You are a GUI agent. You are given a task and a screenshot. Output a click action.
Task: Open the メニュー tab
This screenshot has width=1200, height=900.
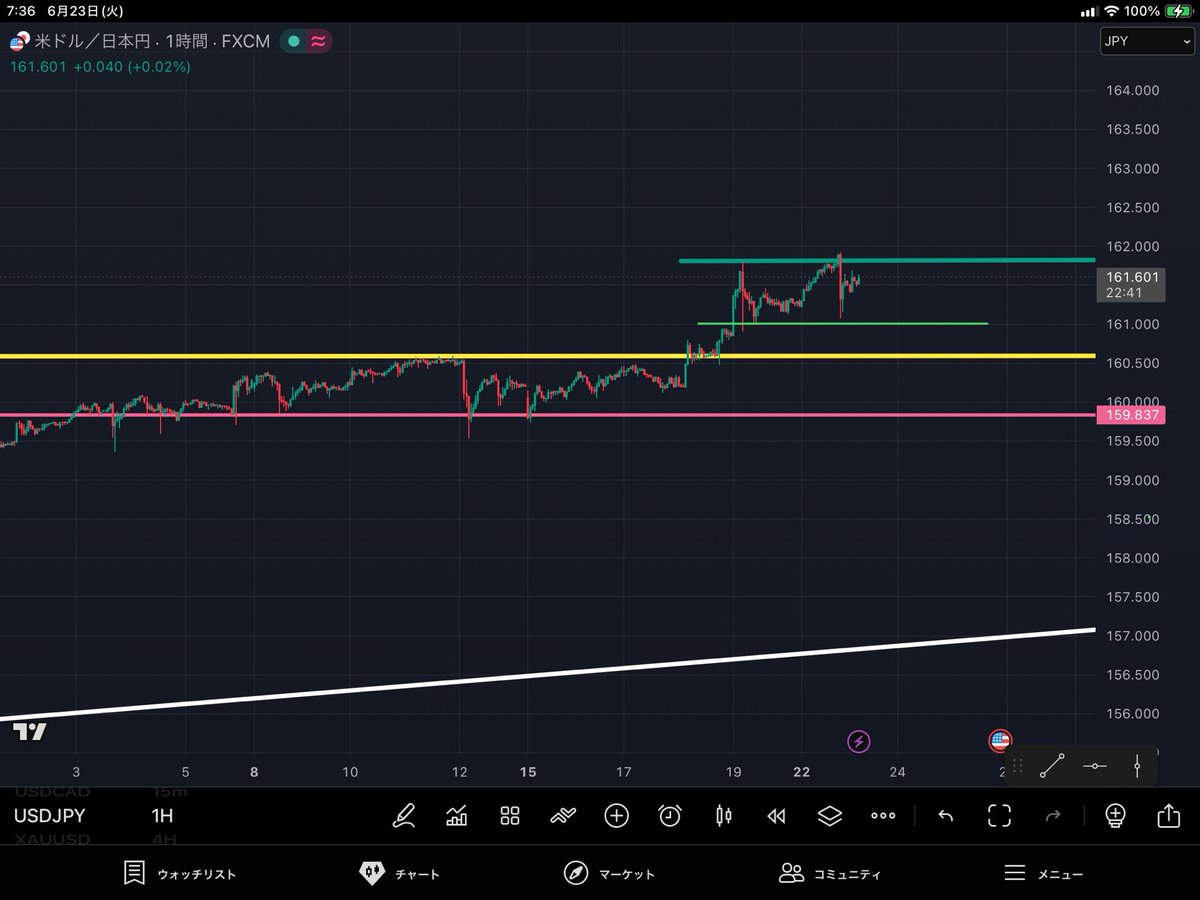click(x=1043, y=873)
